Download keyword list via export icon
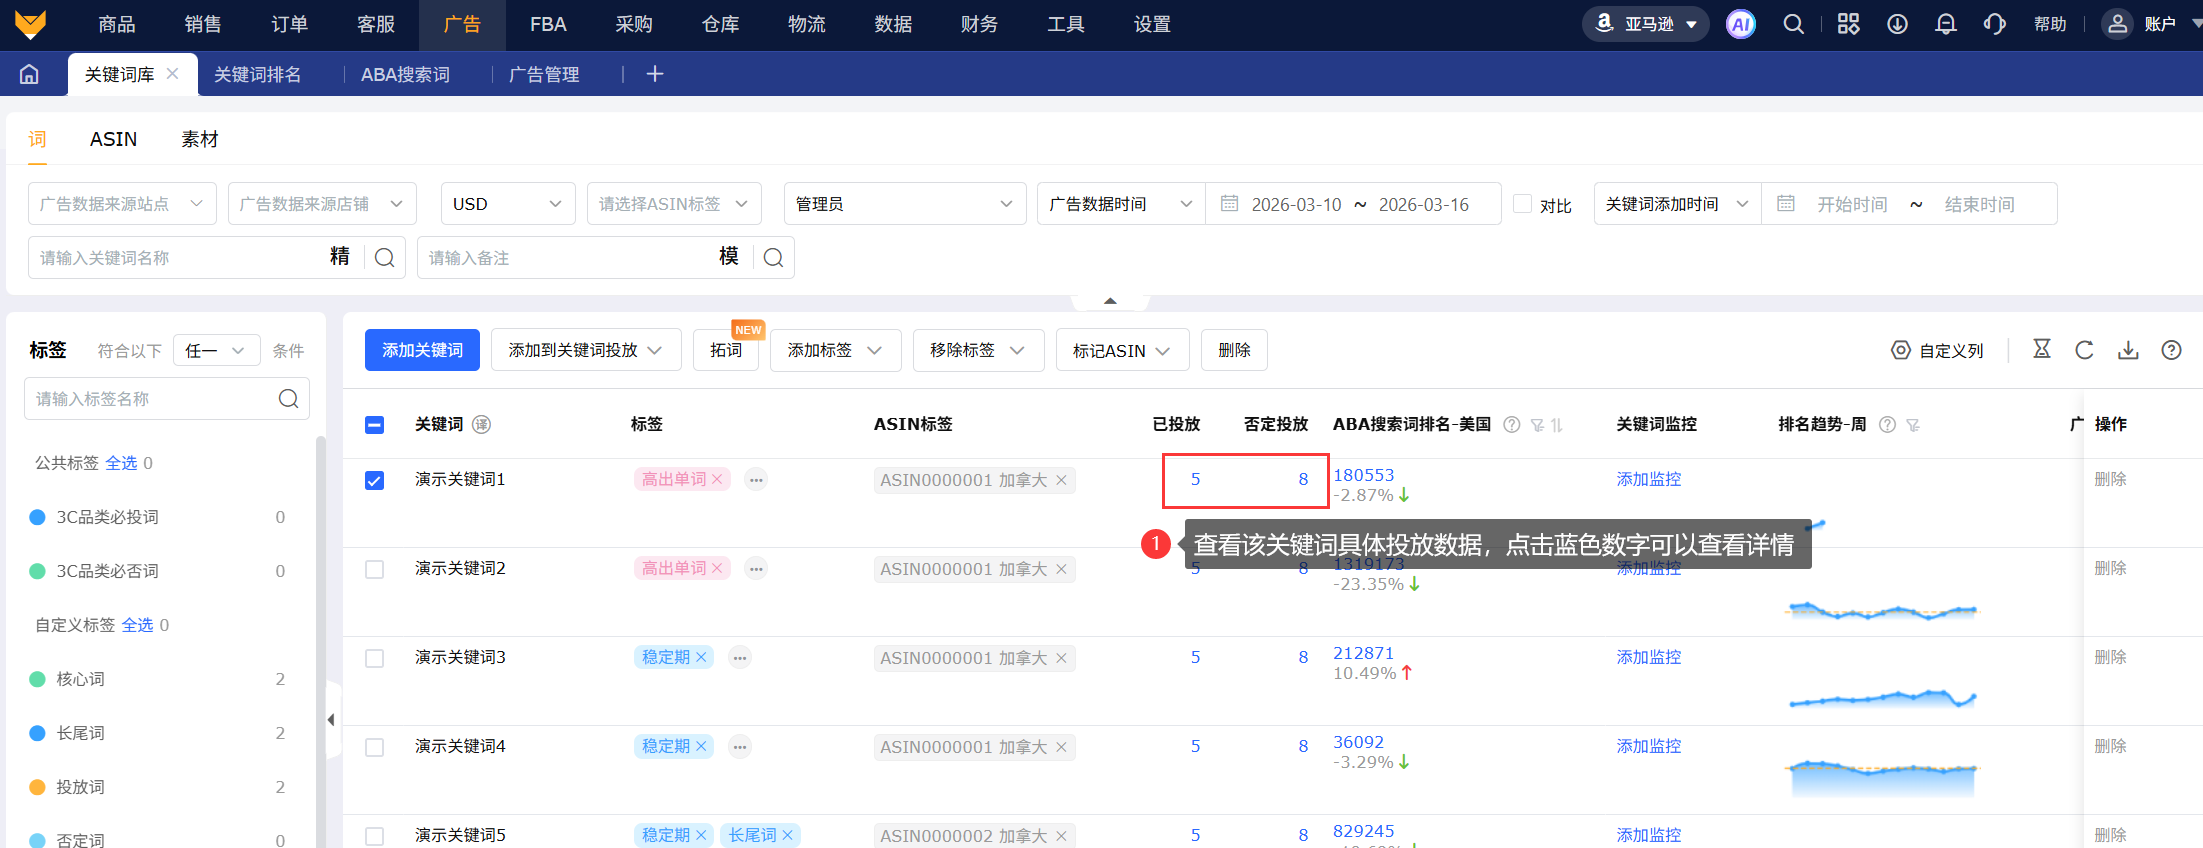The width and height of the screenshot is (2203, 848). point(2128,350)
